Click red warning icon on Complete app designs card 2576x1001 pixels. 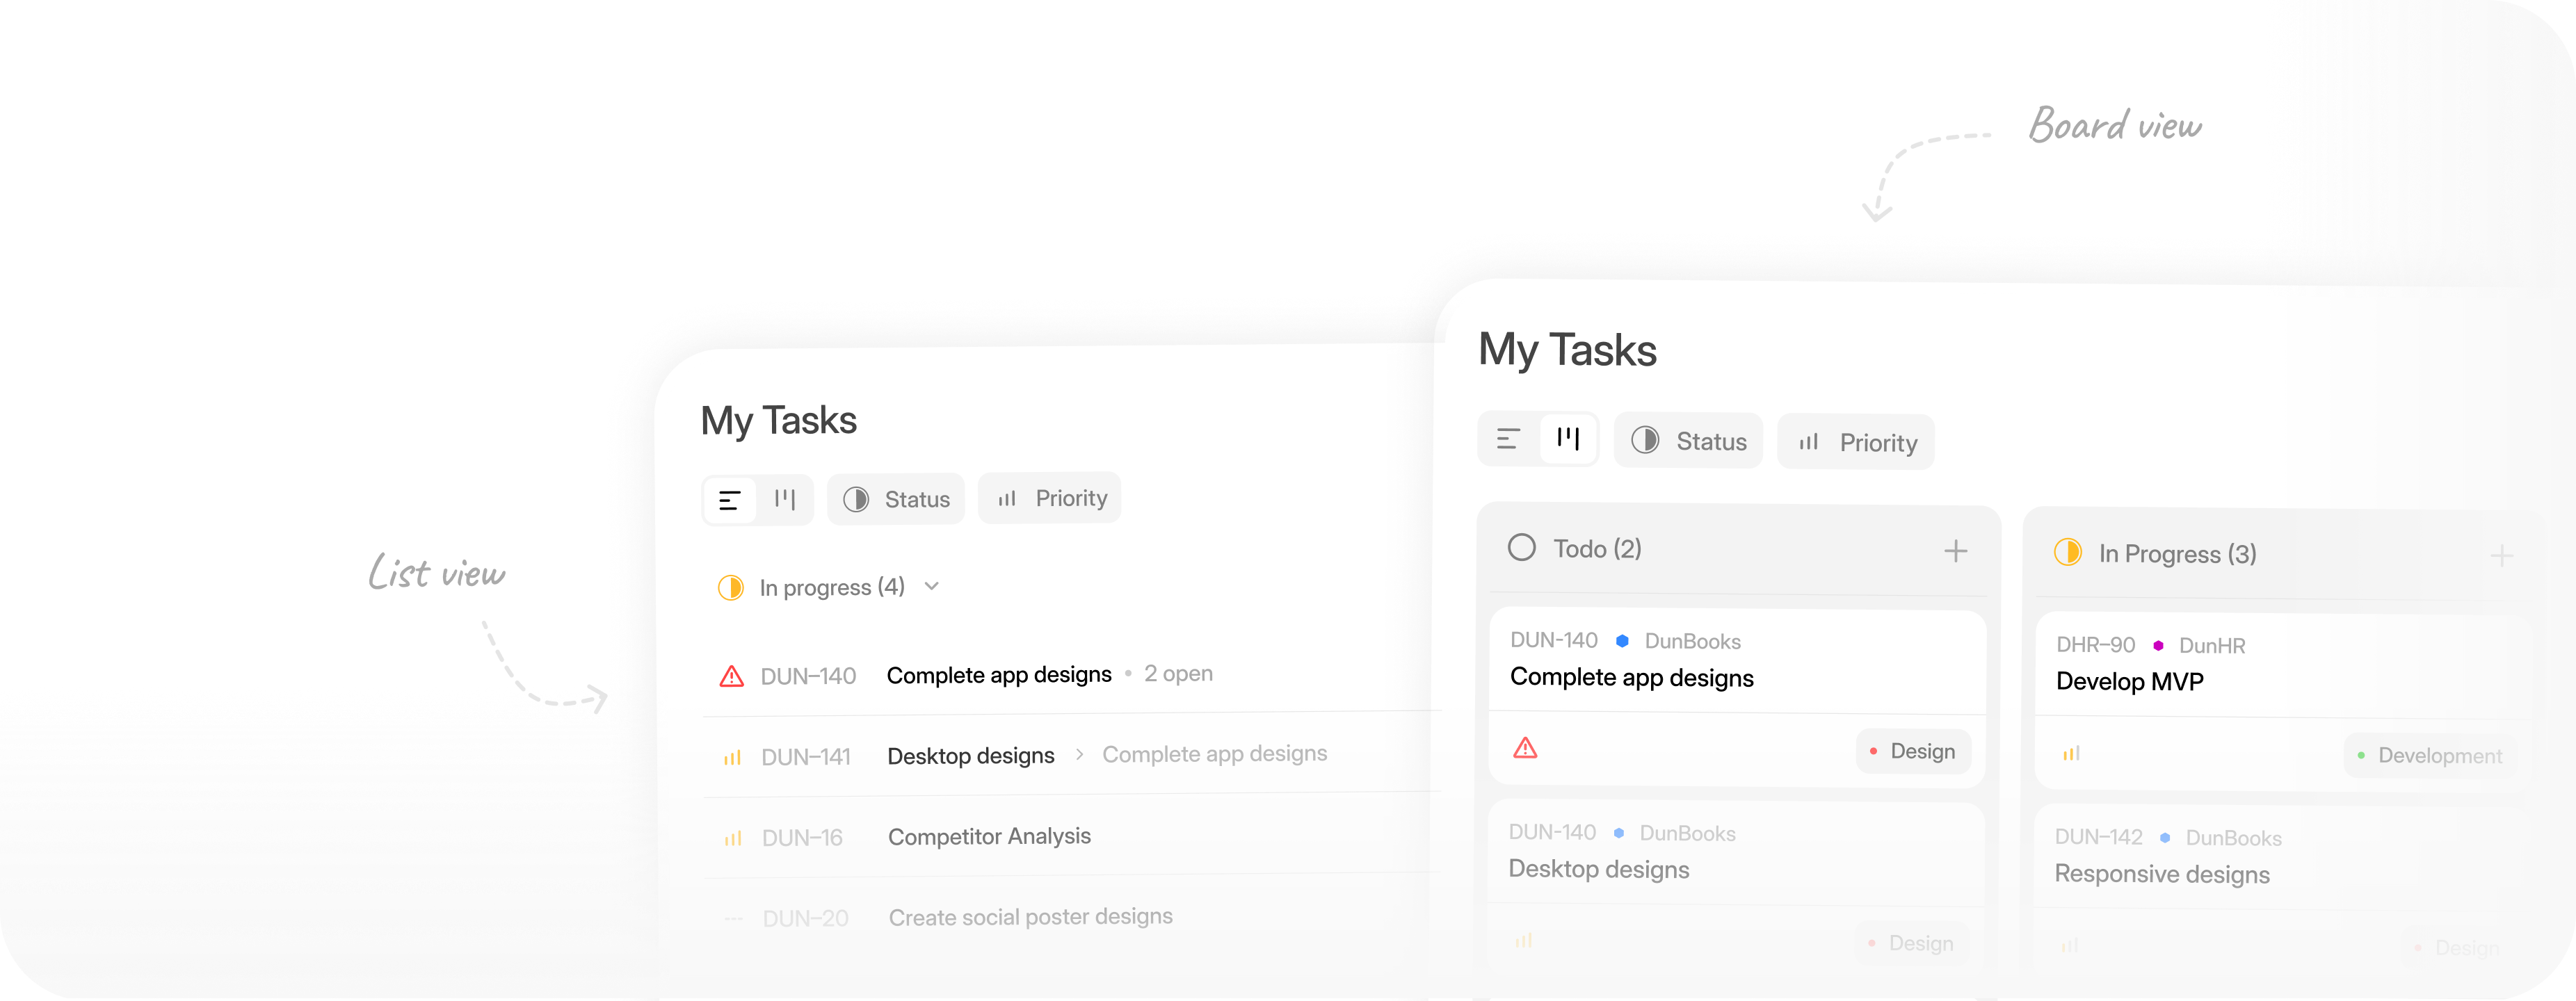click(x=1525, y=748)
